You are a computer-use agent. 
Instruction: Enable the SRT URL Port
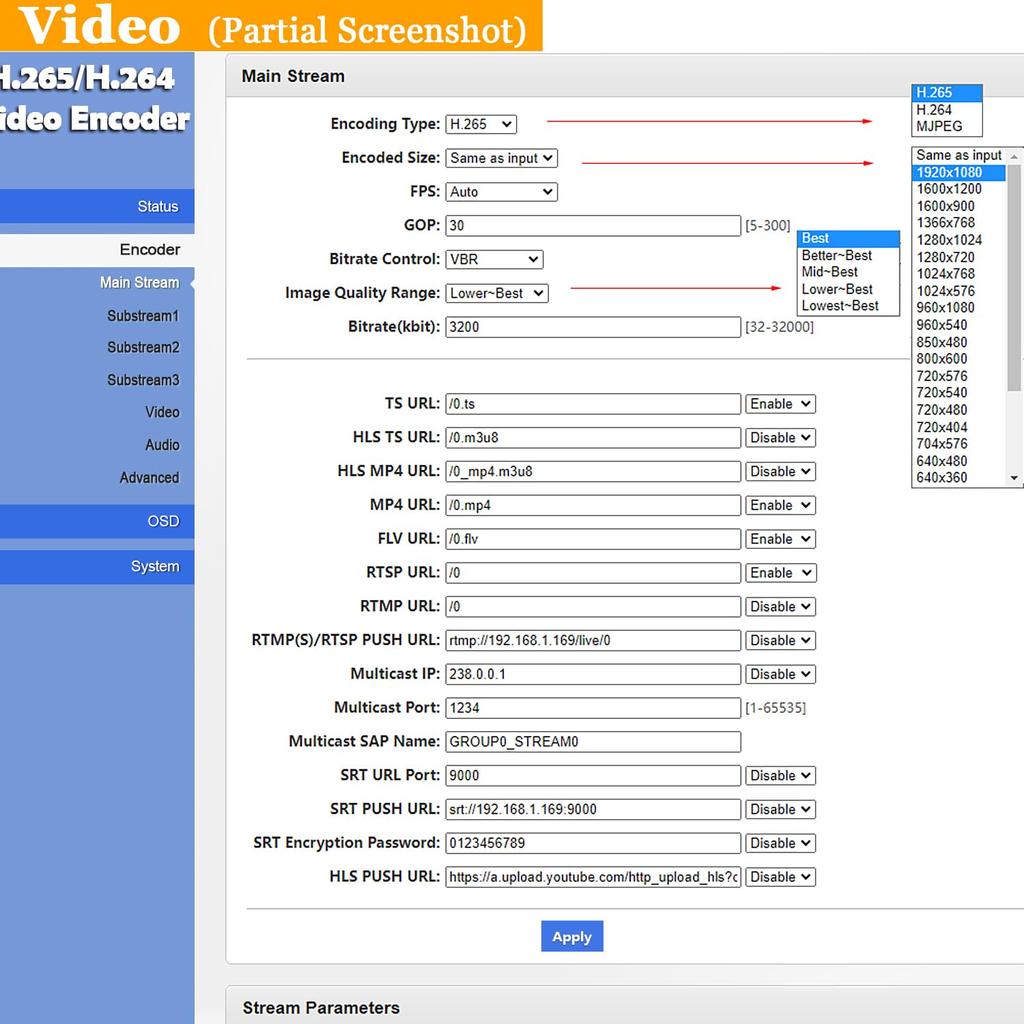(x=780, y=775)
